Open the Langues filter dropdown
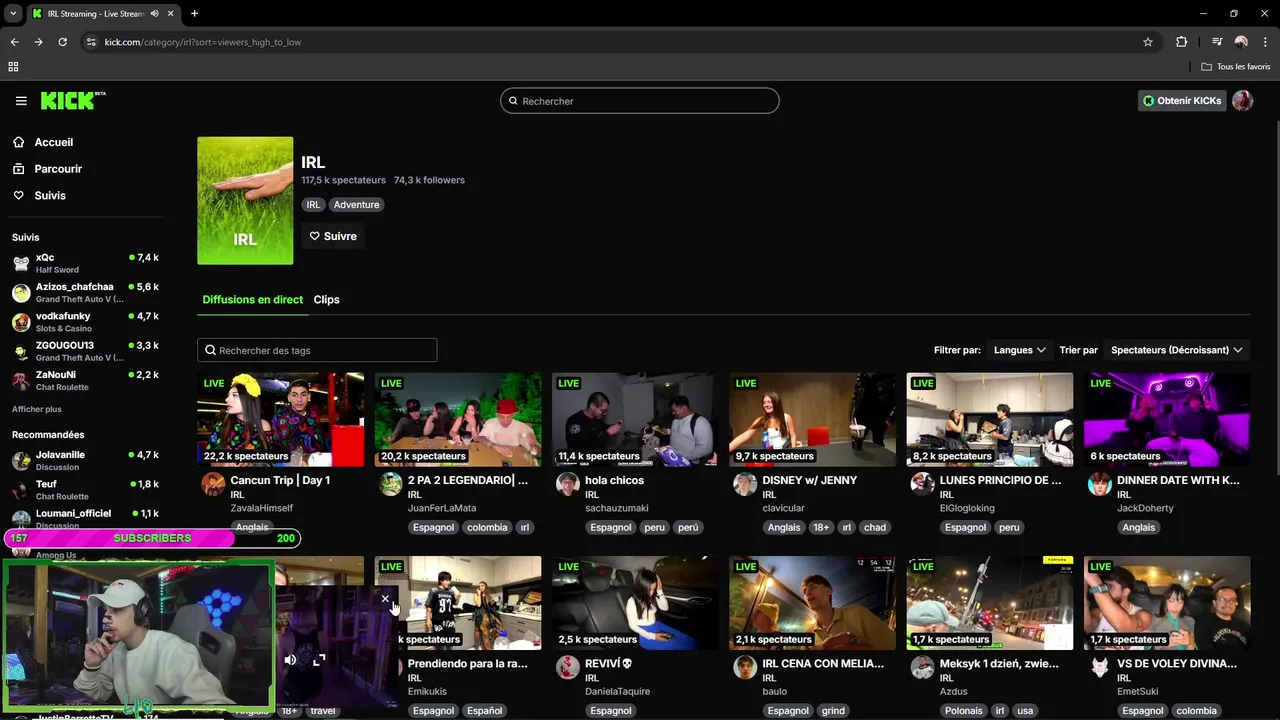The width and height of the screenshot is (1280, 720). (x=1019, y=350)
